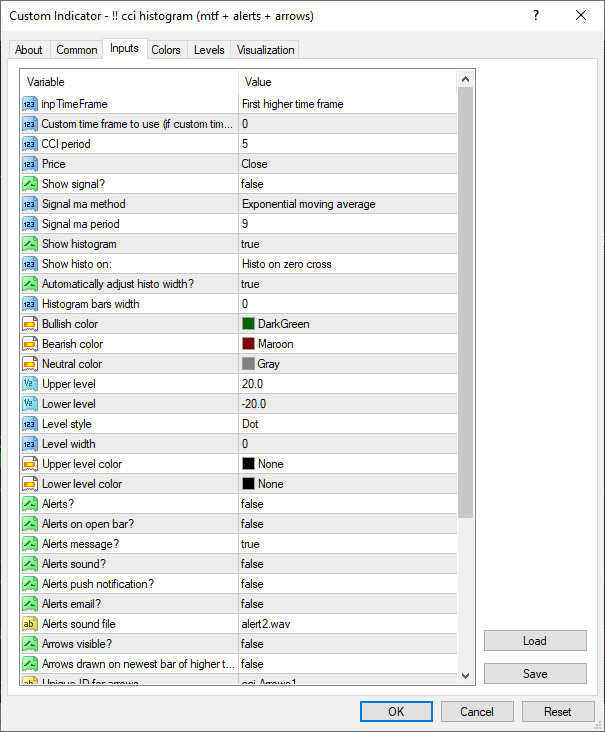
Task: Click the color icon beside Neutral color
Action: click(29, 364)
